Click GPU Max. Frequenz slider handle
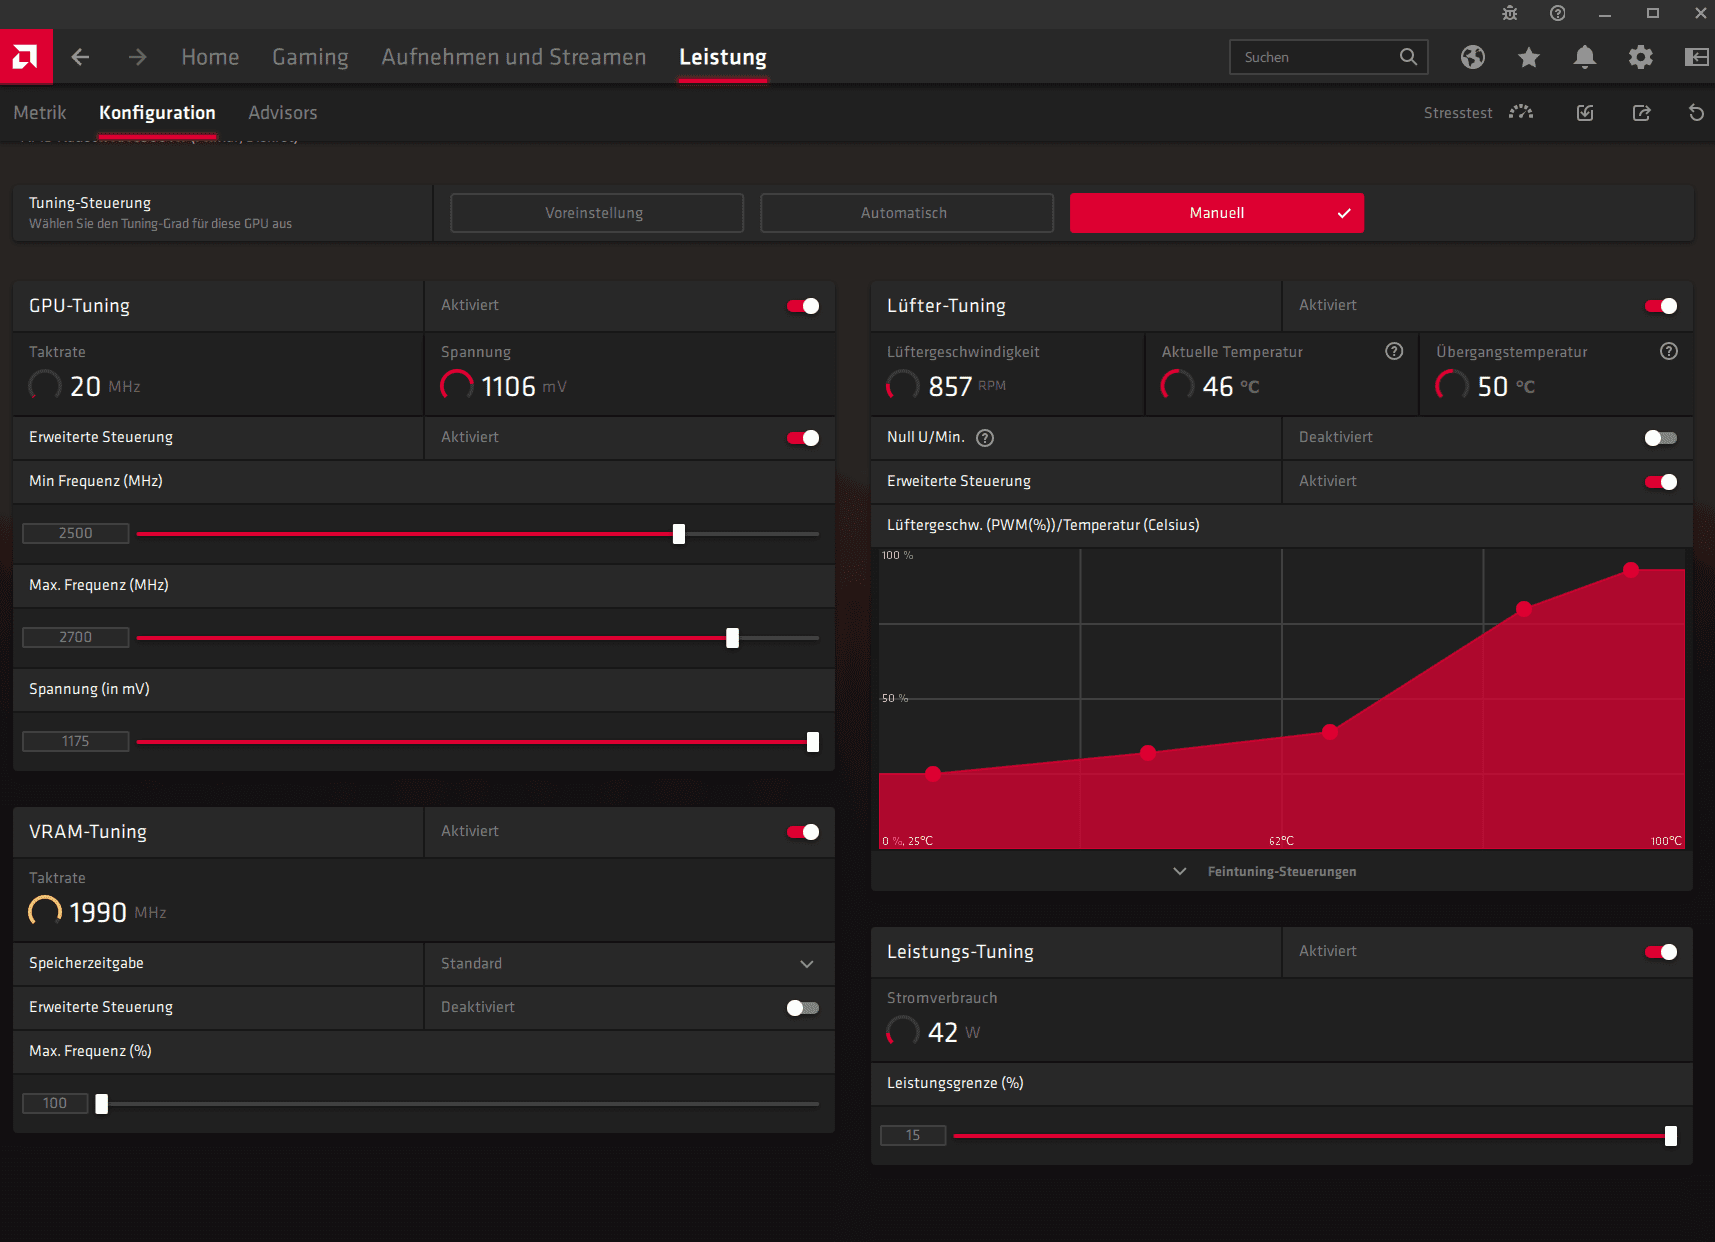Screen dimensions: 1715x1242 tap(732, 638)
